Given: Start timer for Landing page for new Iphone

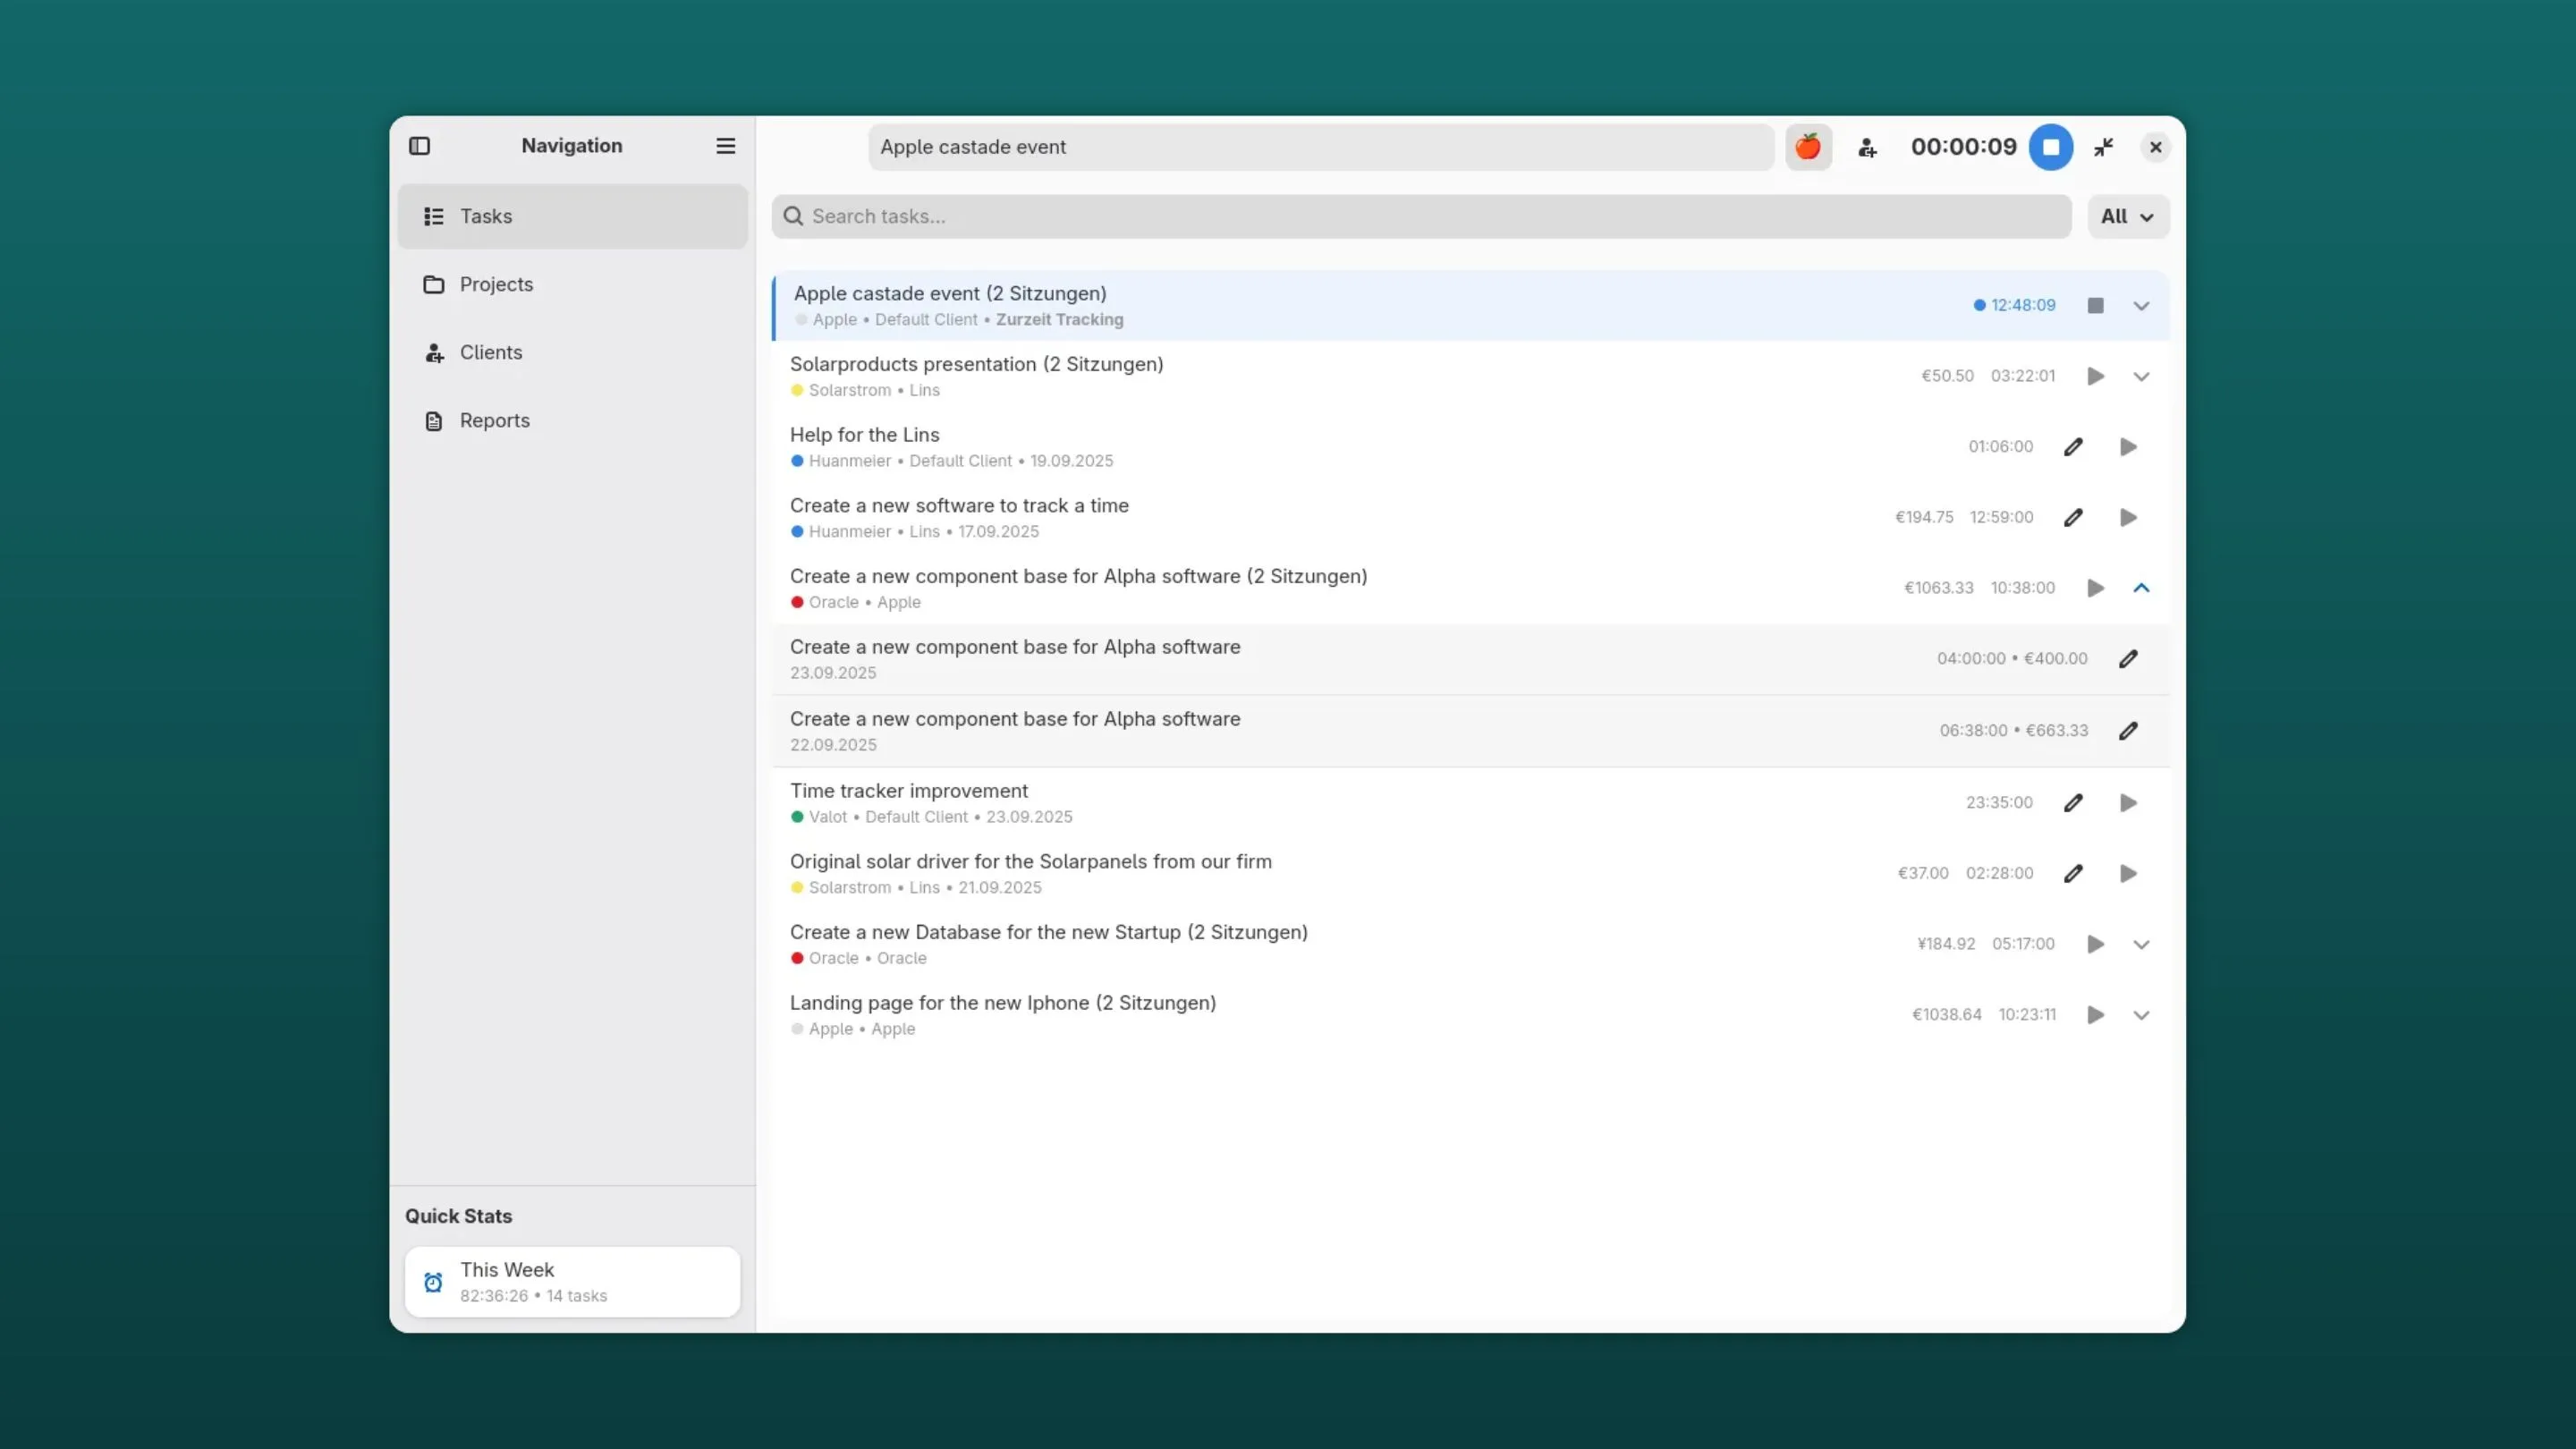Looking at the screenshot, I should [2095, 1015].
